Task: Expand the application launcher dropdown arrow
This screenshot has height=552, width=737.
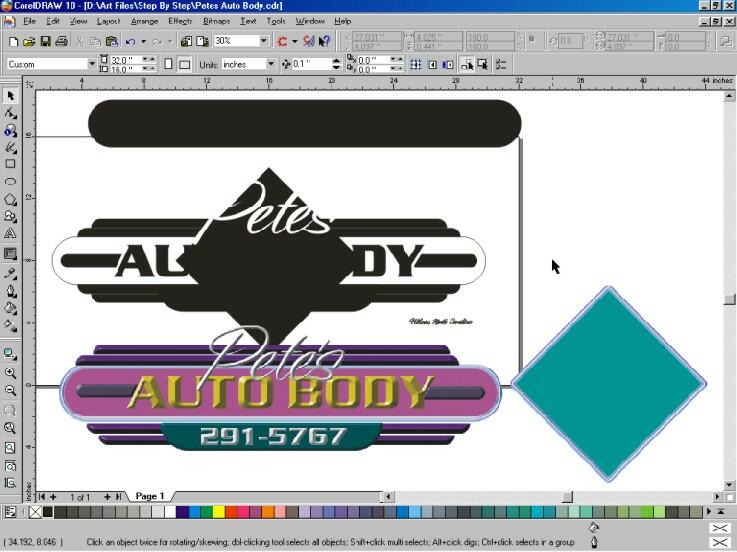Action: tap(295, 41)
